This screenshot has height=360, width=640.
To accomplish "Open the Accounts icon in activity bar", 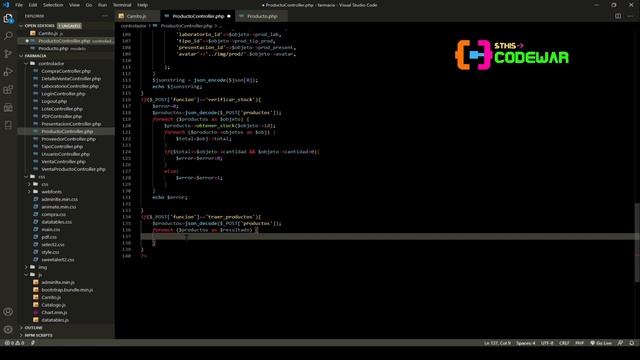I will click(x=8, y=312).
